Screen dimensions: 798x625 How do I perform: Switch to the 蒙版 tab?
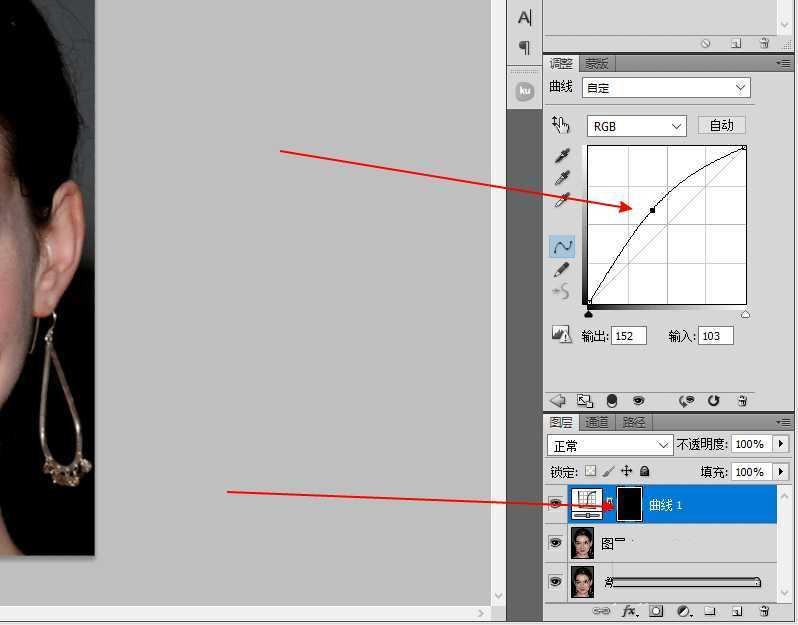tap(597, 64)
